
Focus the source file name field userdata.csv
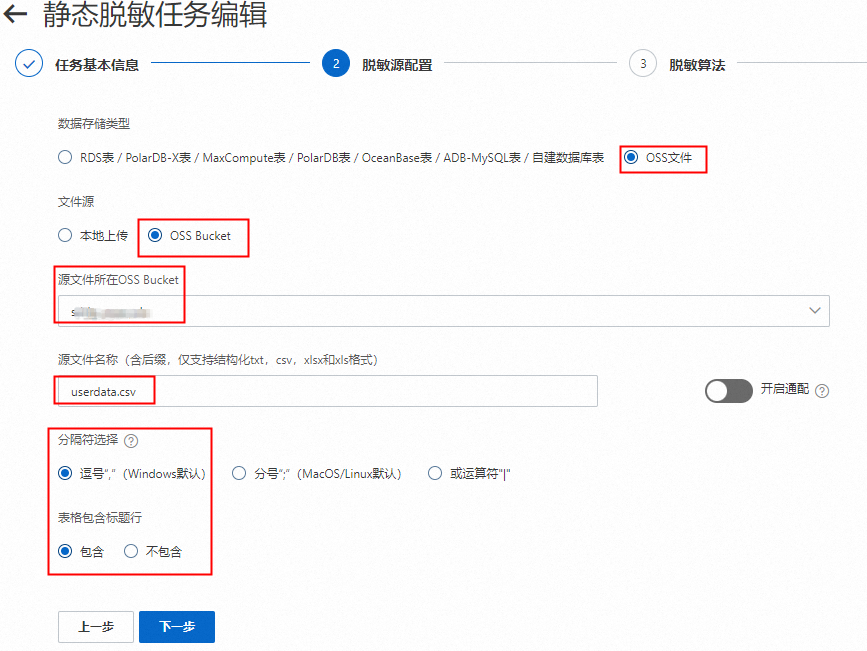tap(327, 392)
